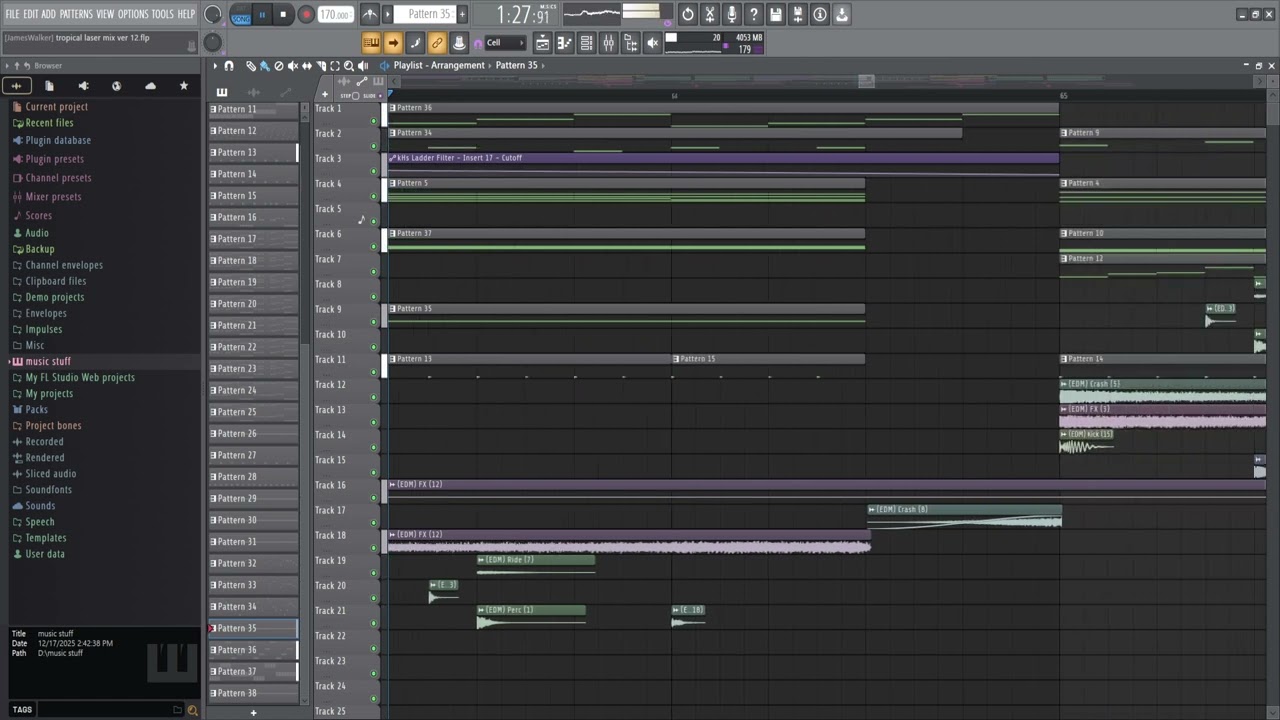Open the piano roll view
Viewport: 1280px width, 720px height.
coord(564,43)
